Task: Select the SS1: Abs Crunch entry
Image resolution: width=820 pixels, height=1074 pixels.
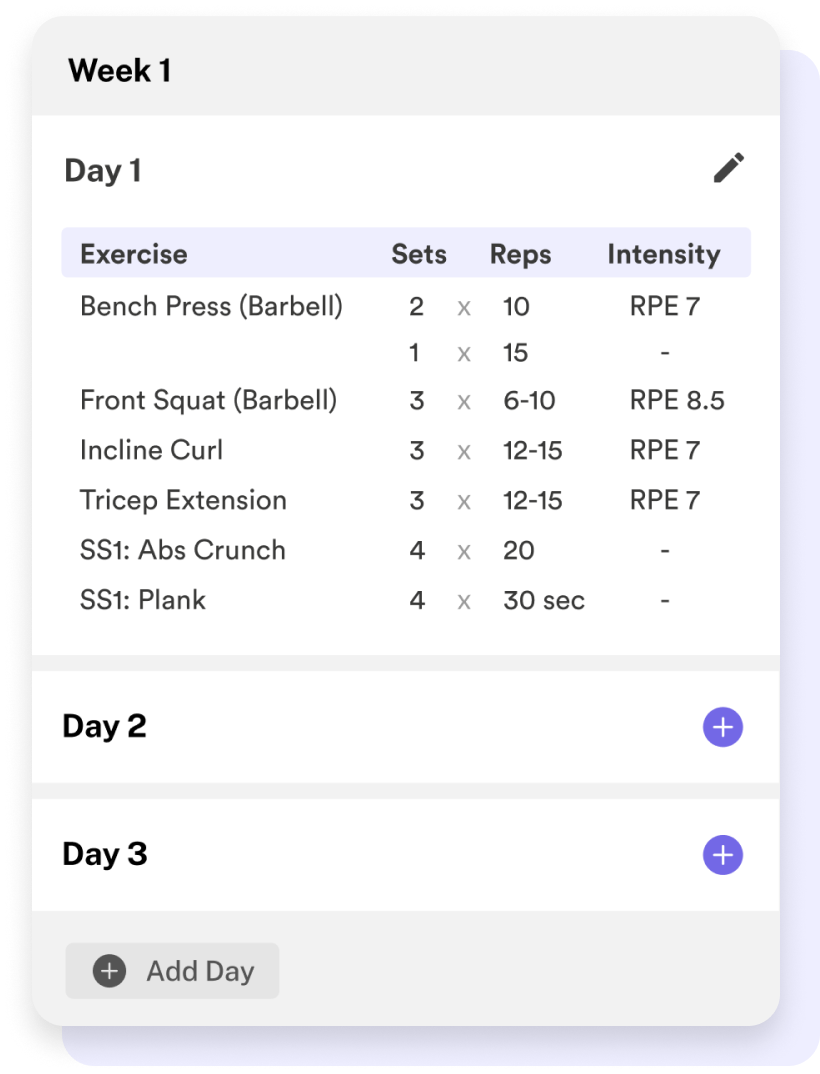Action: (182, 550)
